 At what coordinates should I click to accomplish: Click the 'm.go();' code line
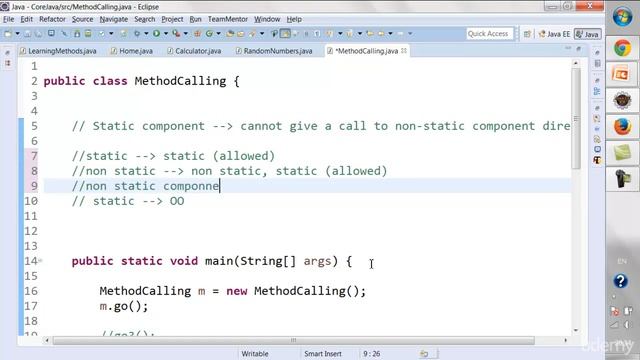coord(124,306)
